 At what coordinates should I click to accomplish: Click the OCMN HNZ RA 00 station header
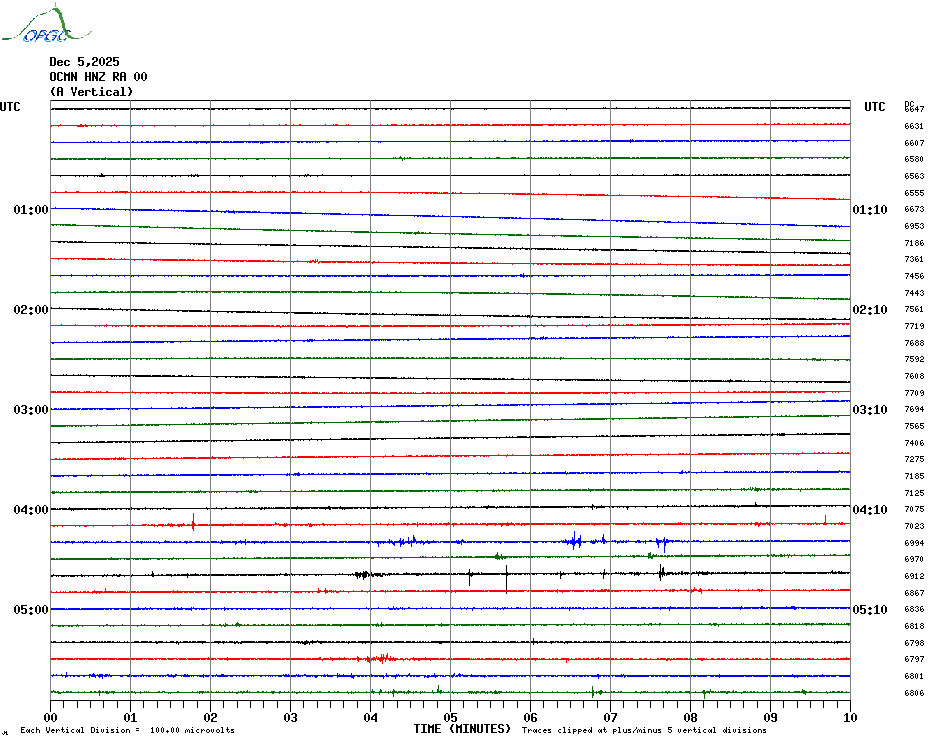(98, 77)
